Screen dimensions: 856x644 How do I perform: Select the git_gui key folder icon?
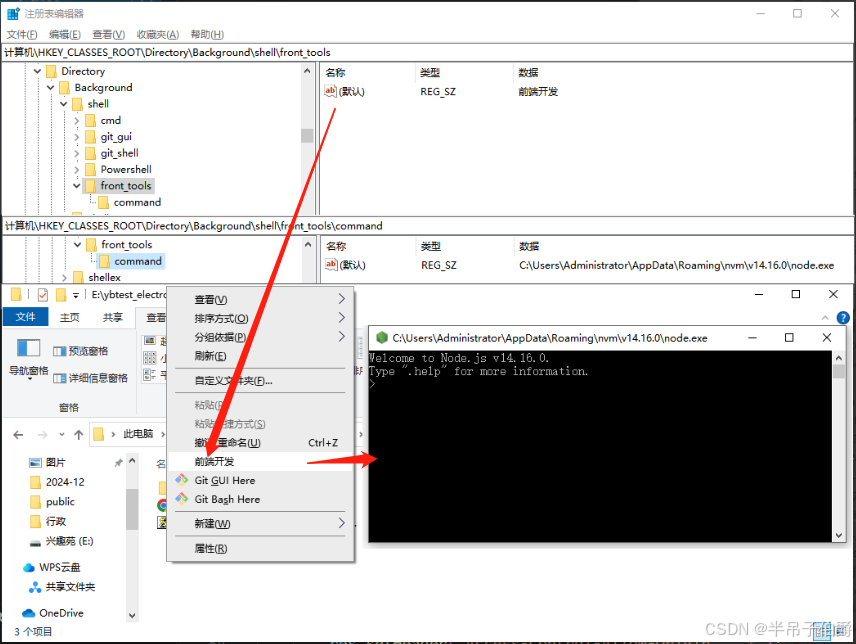coord(91,136)
